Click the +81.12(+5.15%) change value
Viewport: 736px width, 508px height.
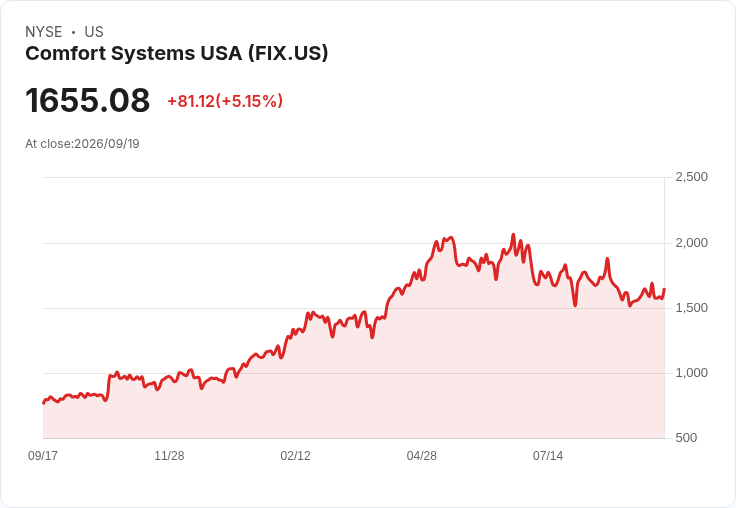(225, 101)
